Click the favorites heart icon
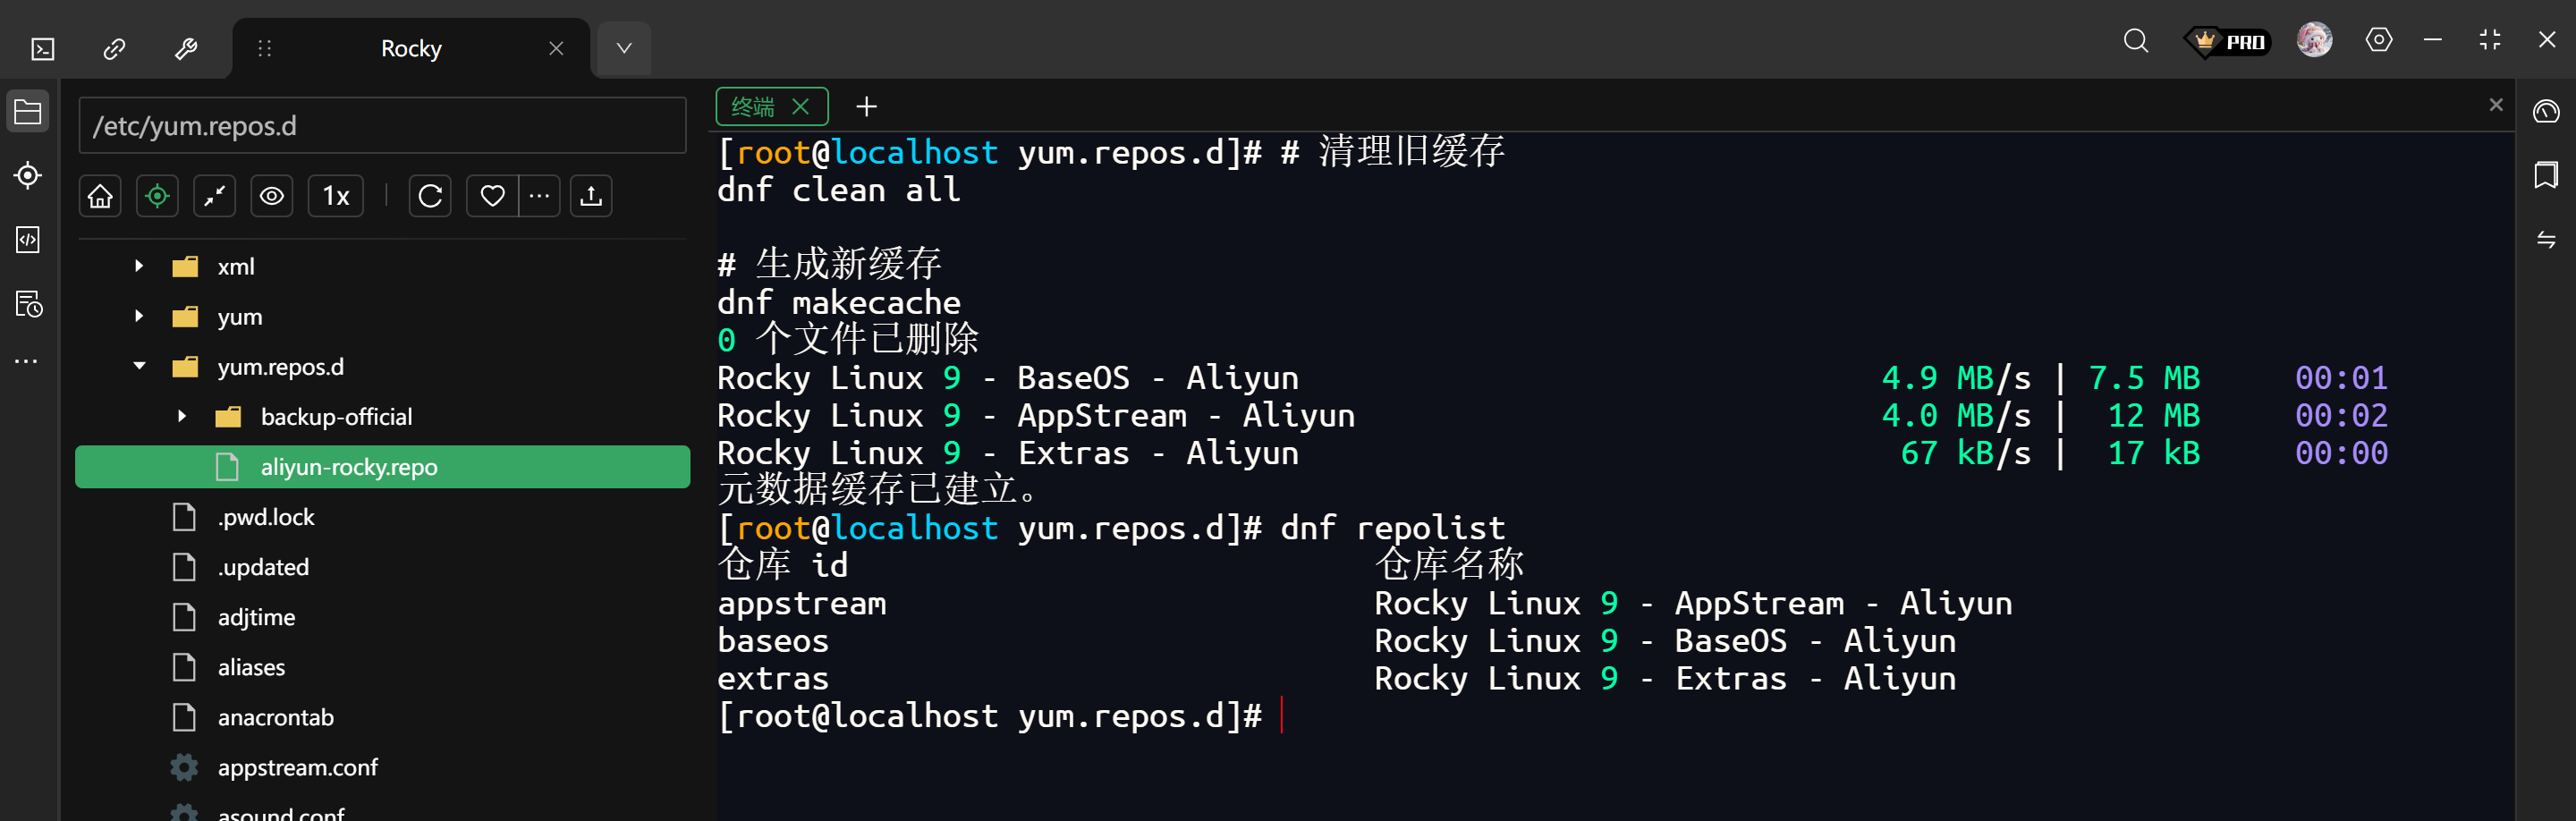The height and width of the screenshot is (821, 2576). click(491, 196)
